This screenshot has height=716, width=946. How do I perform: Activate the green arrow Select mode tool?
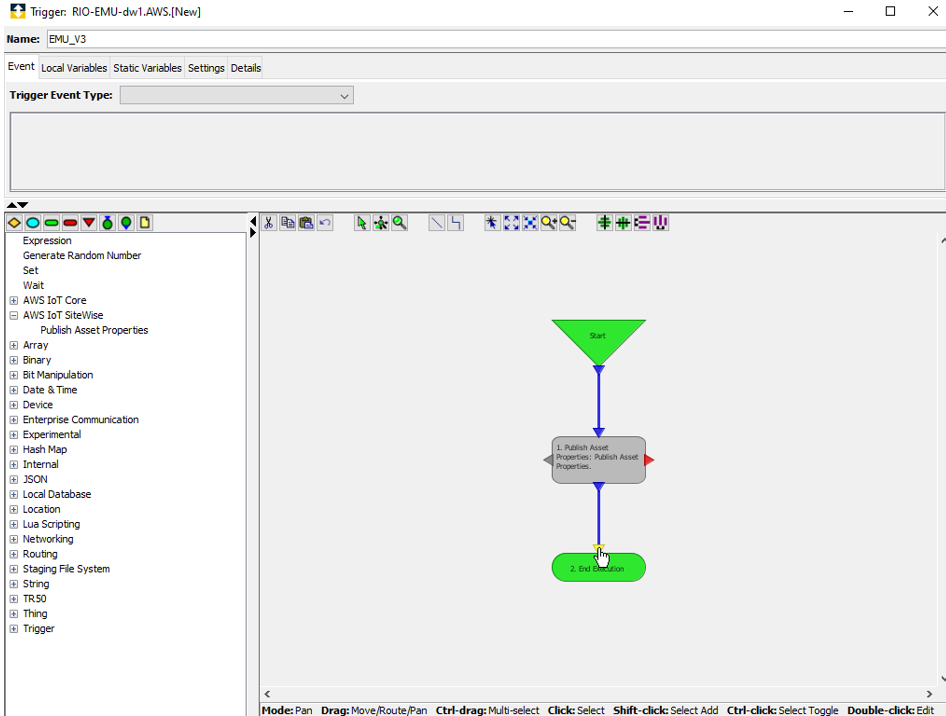click(x=362, y=223)
